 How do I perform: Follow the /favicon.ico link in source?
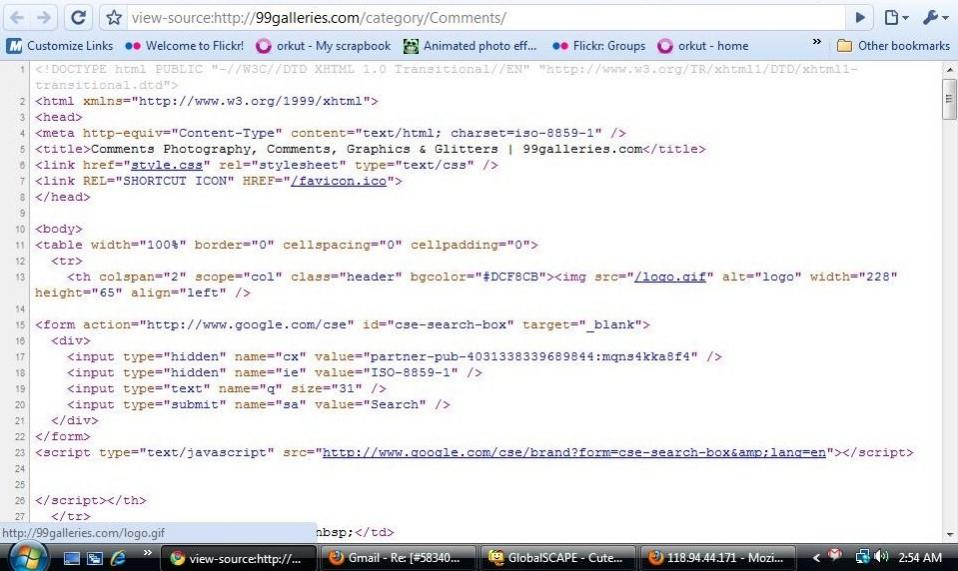pyautogui.click(x=339, y=181)
